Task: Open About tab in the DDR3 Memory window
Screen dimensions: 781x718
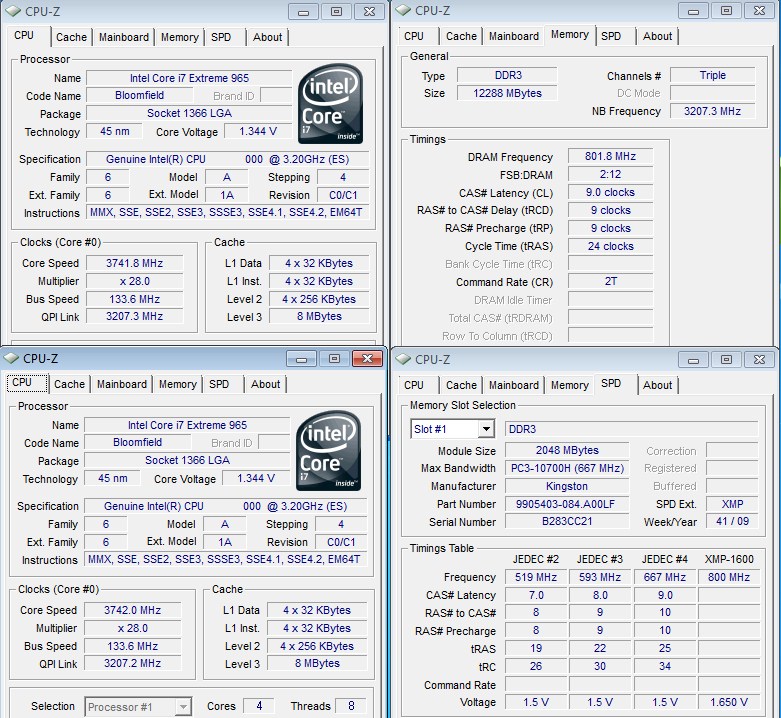Action: (x=657, y=36)
